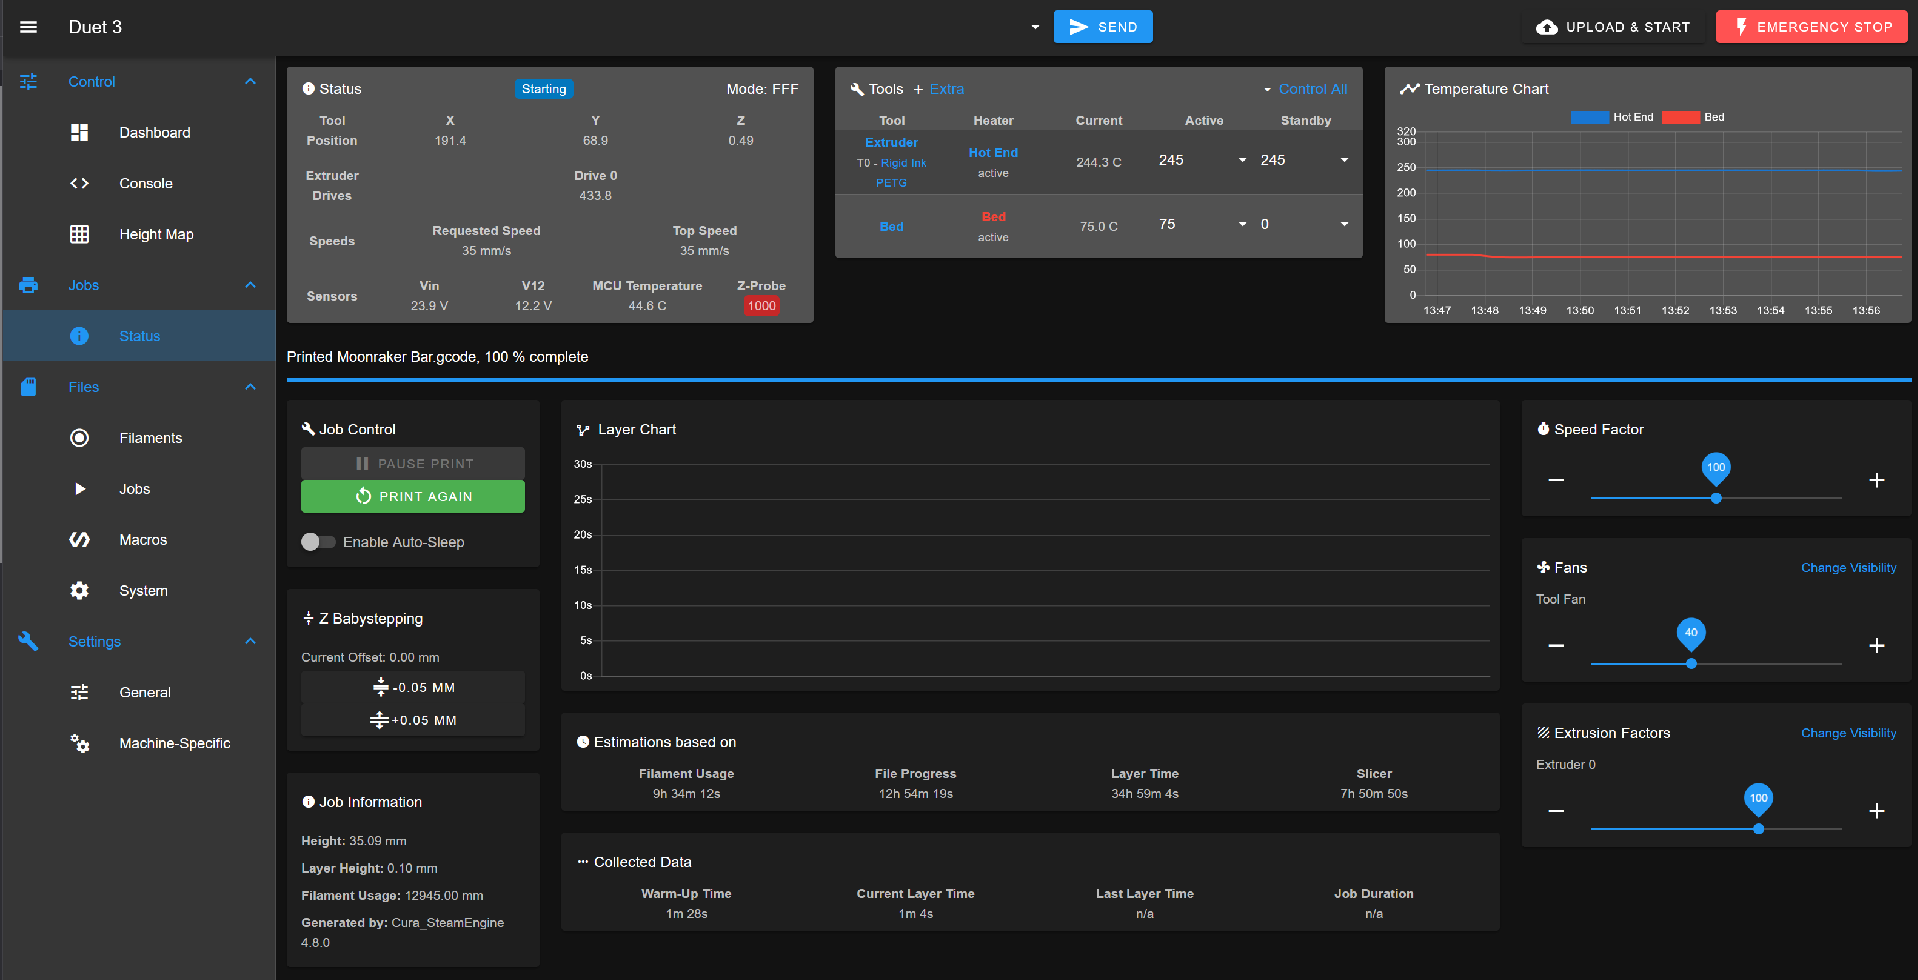Click the Send button

point(1103,27)
